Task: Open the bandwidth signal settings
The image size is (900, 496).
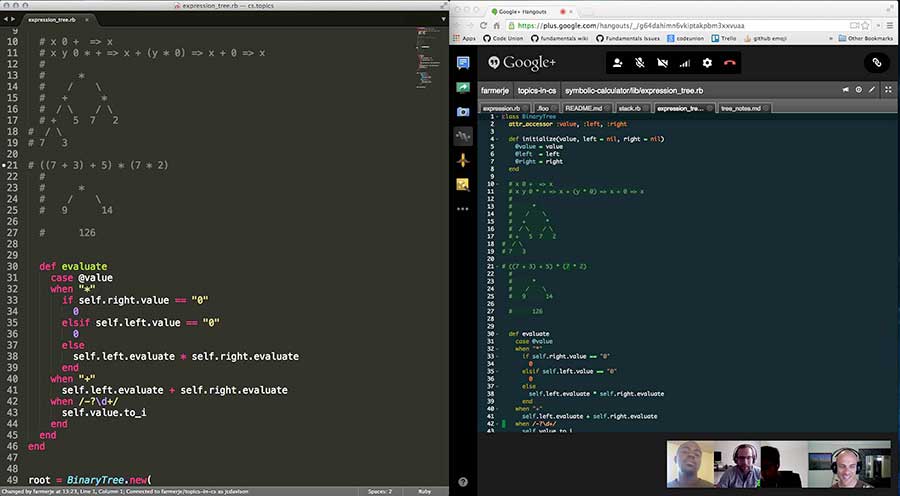Action: (685, 62)
